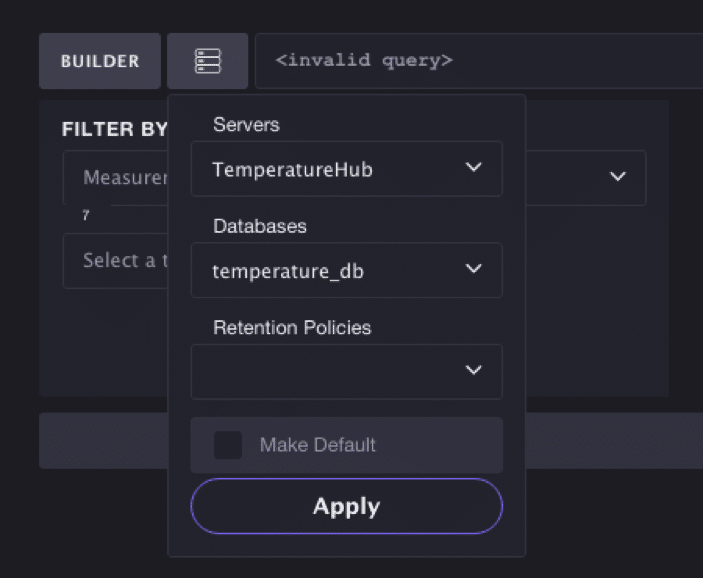Check the Make Default checkbox
The image size is (703, 578).
click(228, 445)
